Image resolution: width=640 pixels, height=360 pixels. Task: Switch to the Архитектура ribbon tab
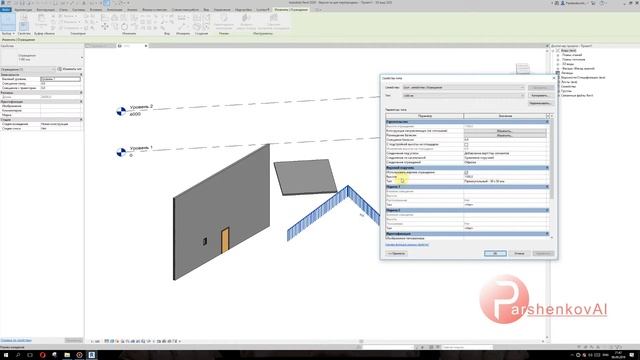point(23,9)
